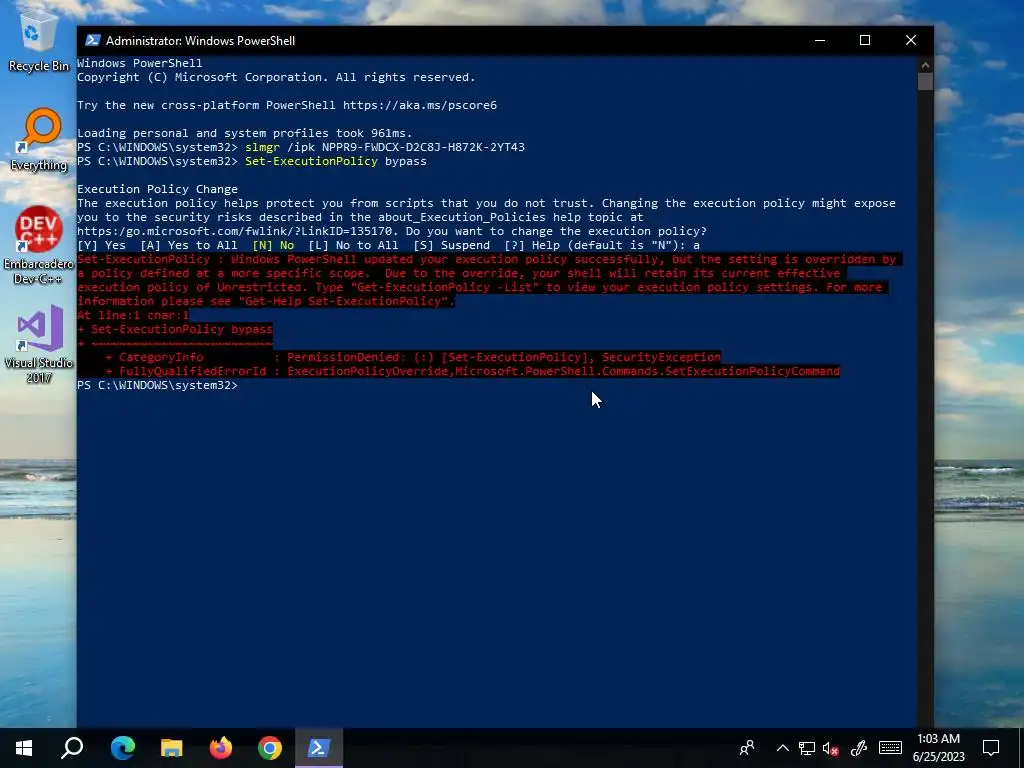Click the FullyQualifiedErrorId error line
The image size is (1024, 768).
pyautogui.click(x=472, y=372)
